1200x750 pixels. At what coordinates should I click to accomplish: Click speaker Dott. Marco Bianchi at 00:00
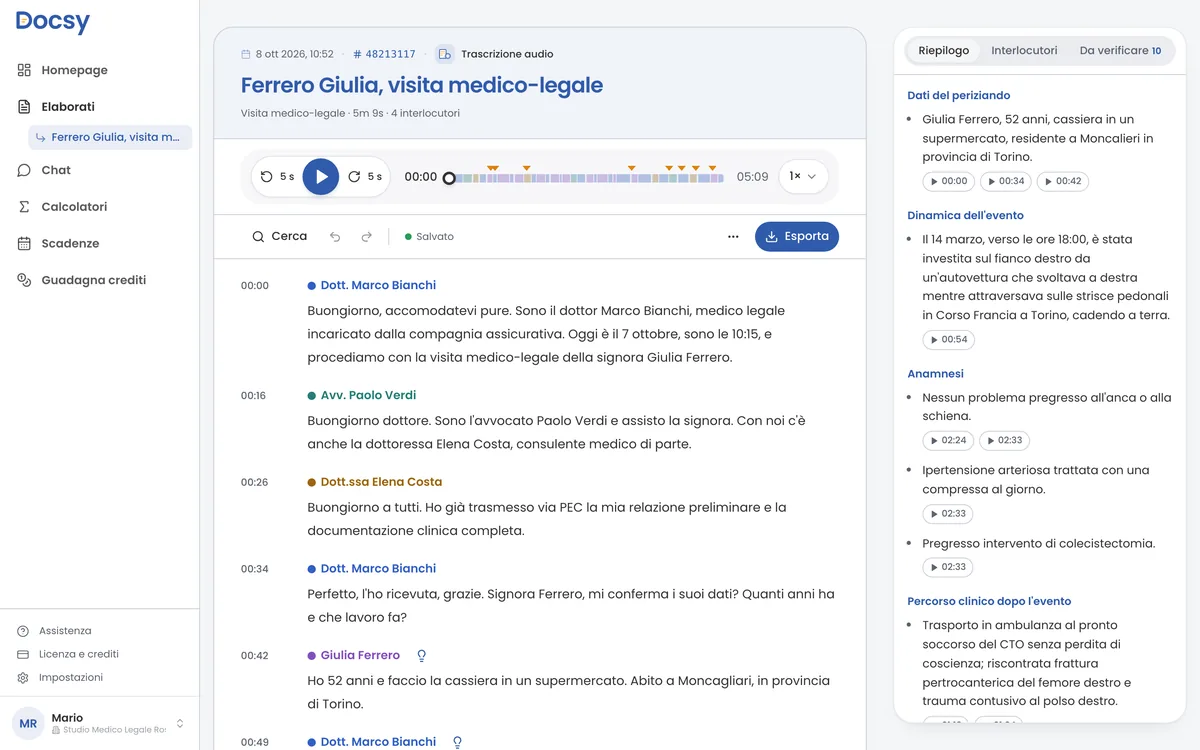[378, 285]
